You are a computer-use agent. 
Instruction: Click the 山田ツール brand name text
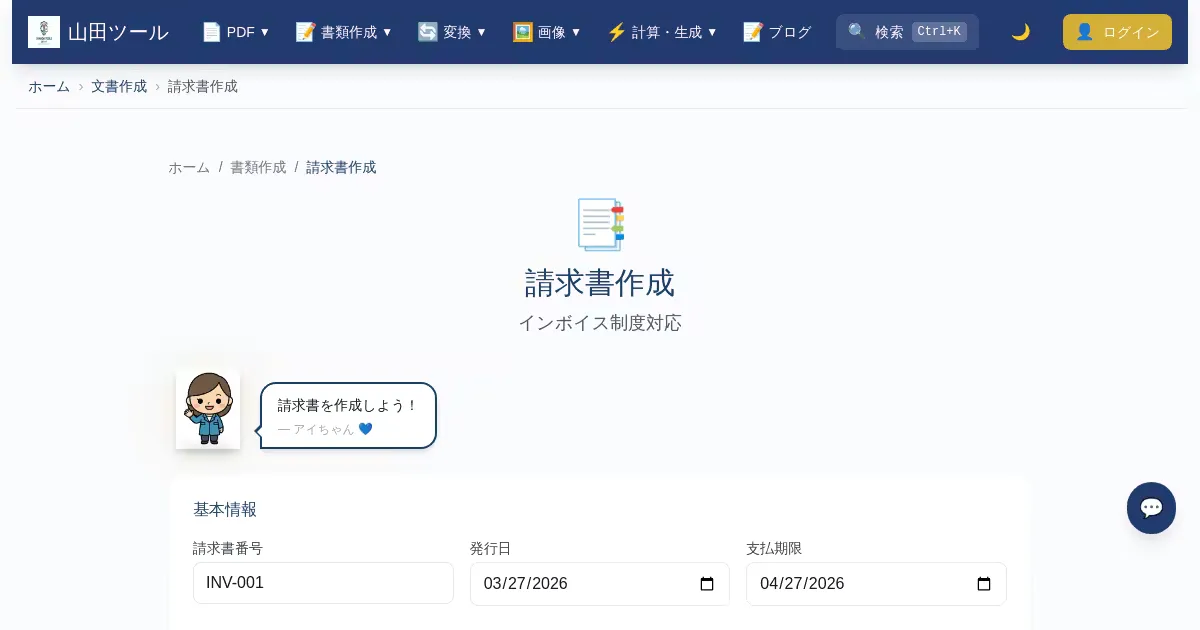coord(118,32)
